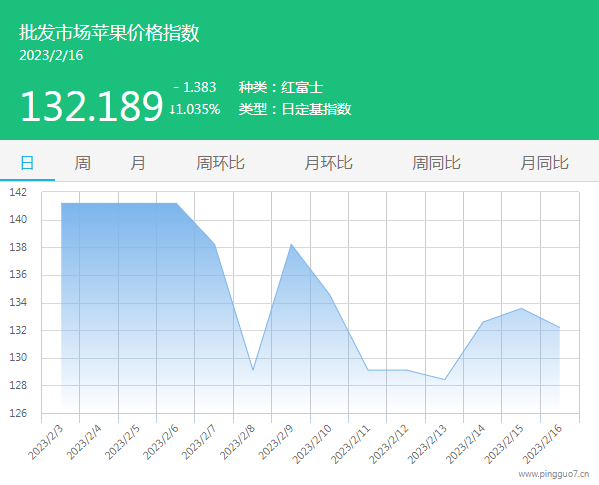Open the 周同比 tab
This screenshot has width=599, height=485.
tap(436, 163)
